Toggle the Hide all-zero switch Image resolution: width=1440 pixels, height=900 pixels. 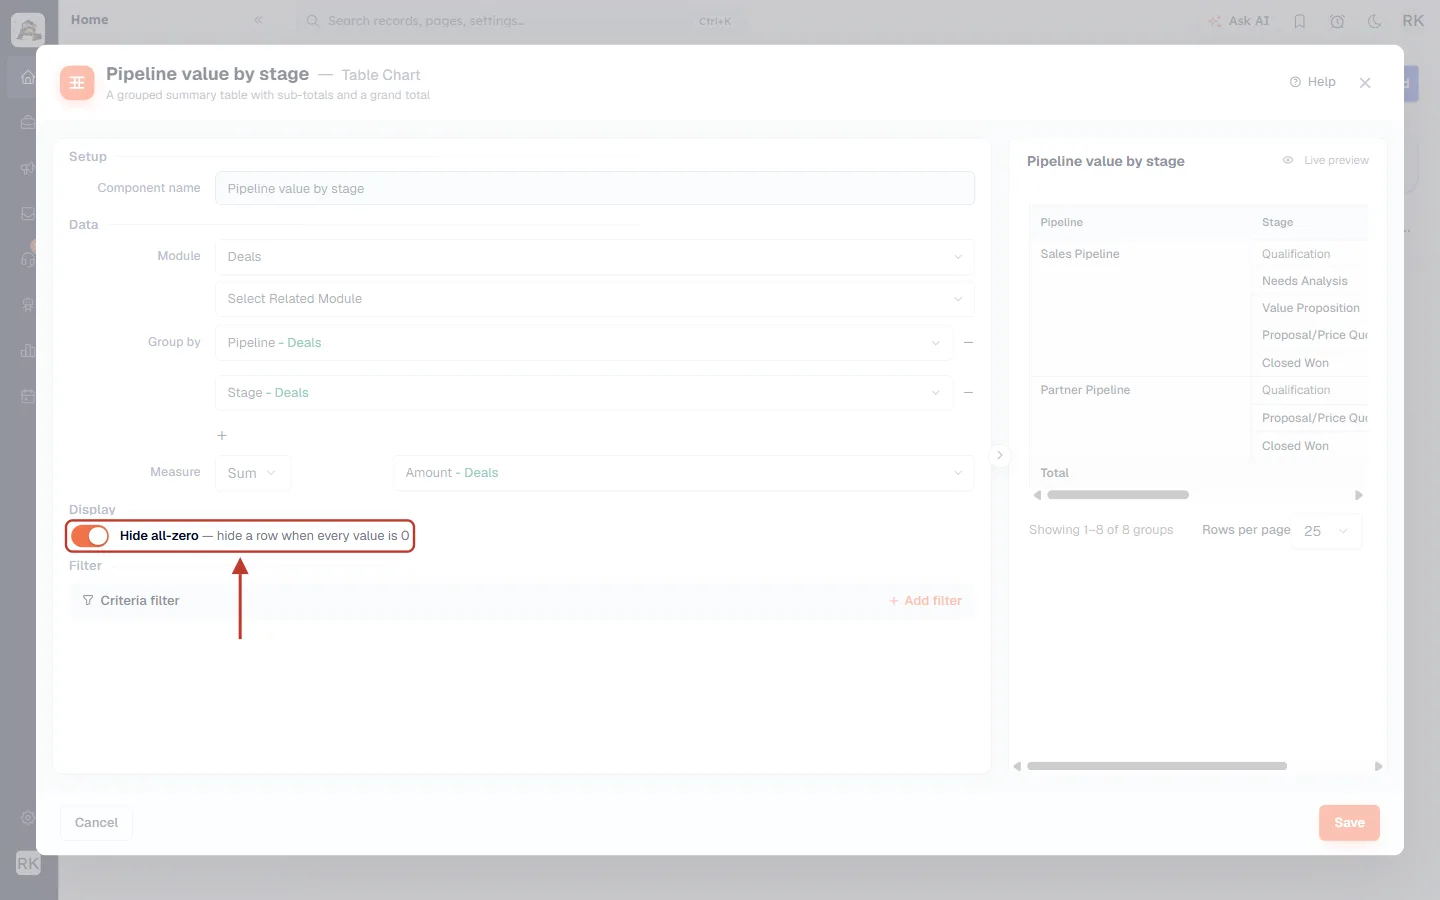pyautogui.click(x=90, y=536)
